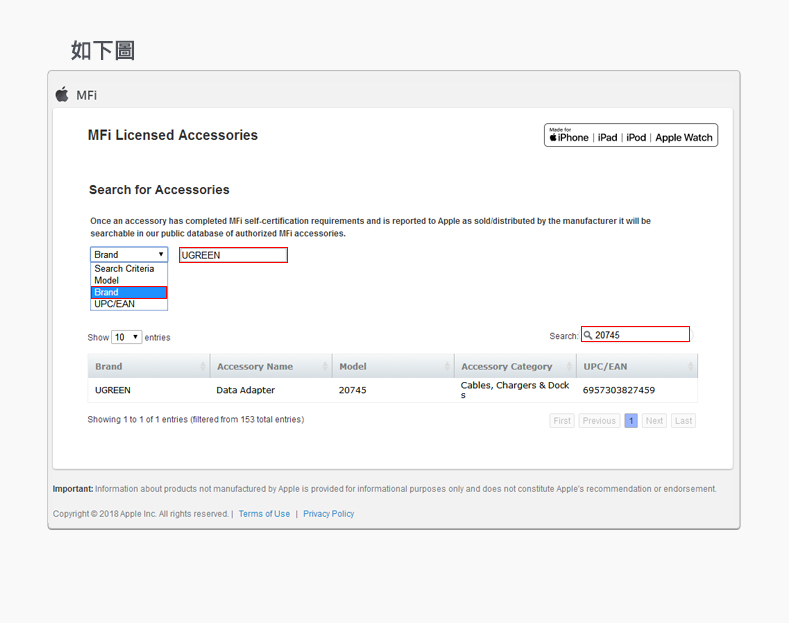The image size is (790, 623).
Task: Select Model from the criteria list
Action: point(107,281)
